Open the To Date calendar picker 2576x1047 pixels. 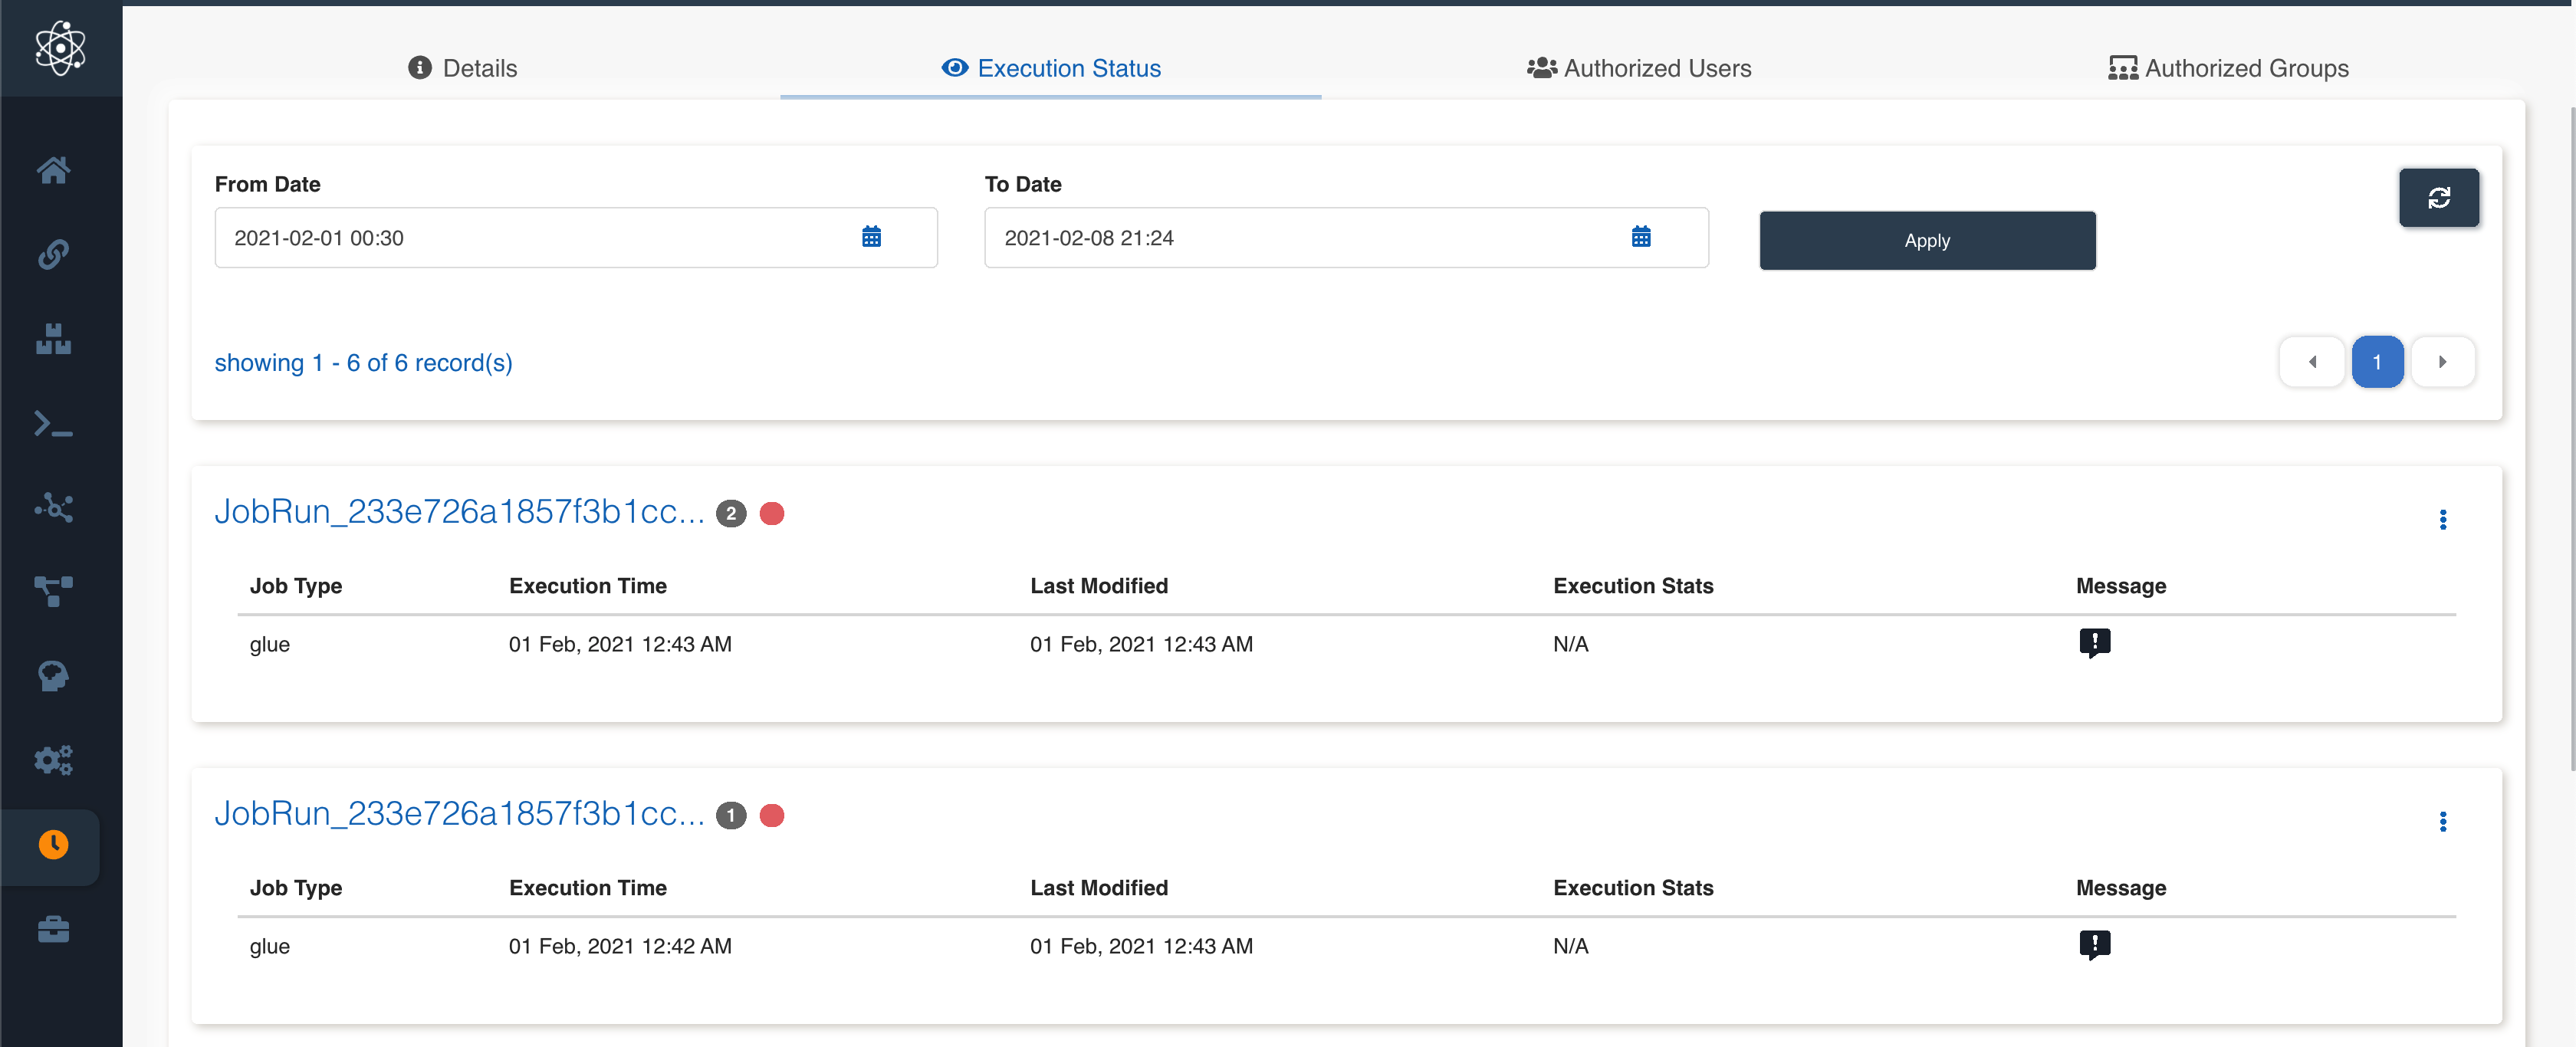click(x=1641, y=237)
